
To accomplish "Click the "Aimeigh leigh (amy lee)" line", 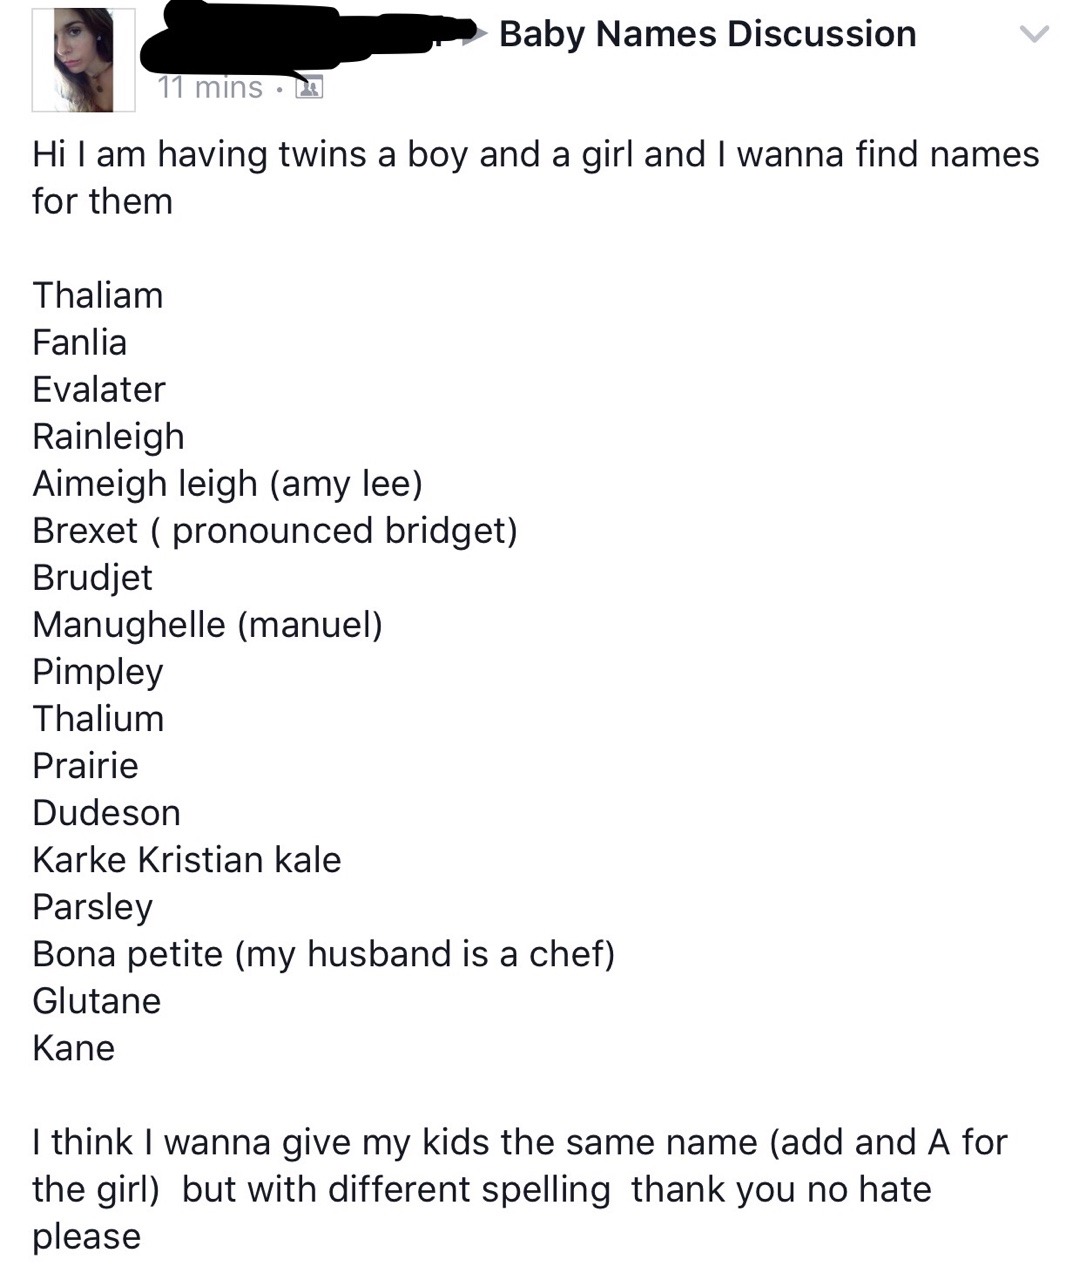I will click(227, 483).
